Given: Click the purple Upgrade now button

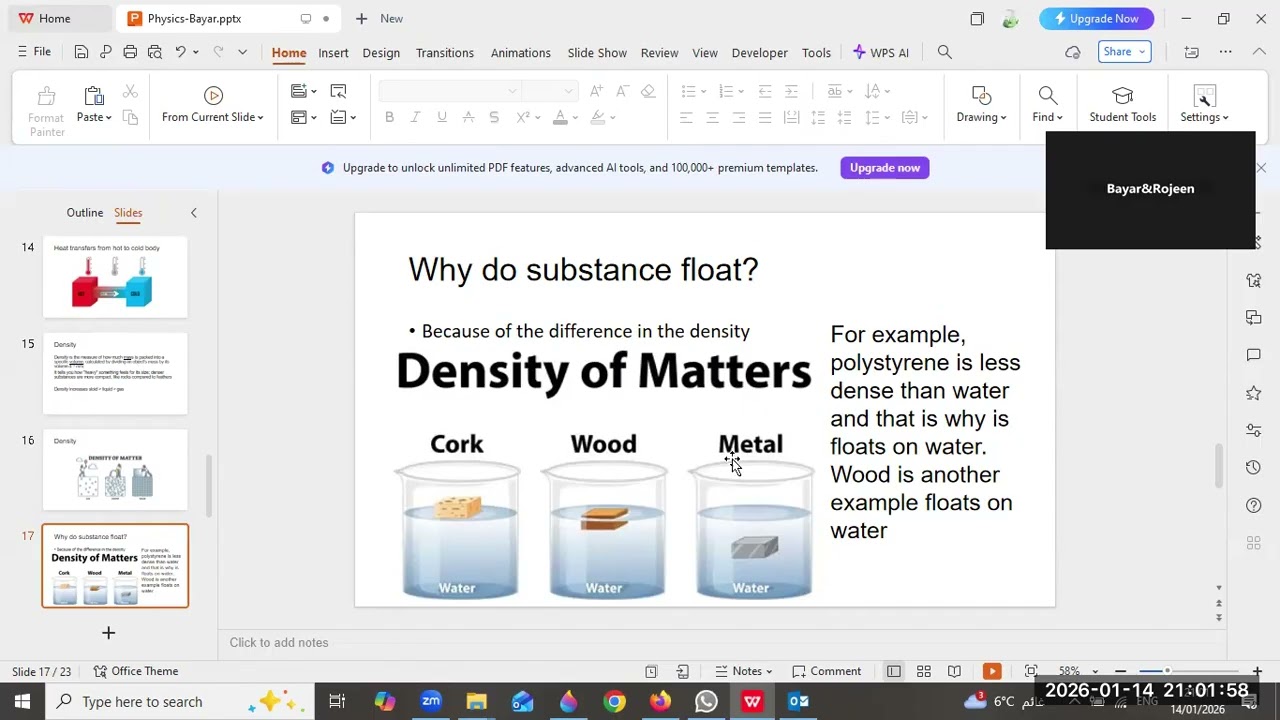Looking at the screenshot, I should point(885,168).
